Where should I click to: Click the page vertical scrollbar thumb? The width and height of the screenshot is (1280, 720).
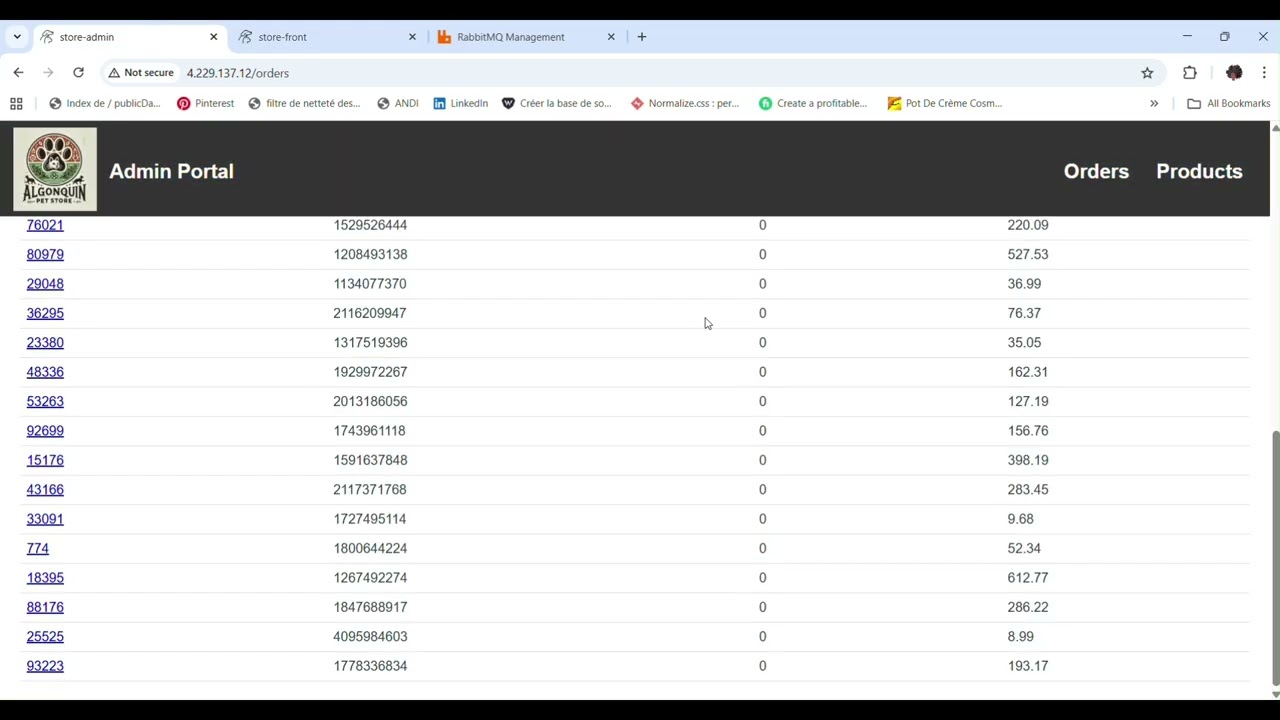(1275, 558)
